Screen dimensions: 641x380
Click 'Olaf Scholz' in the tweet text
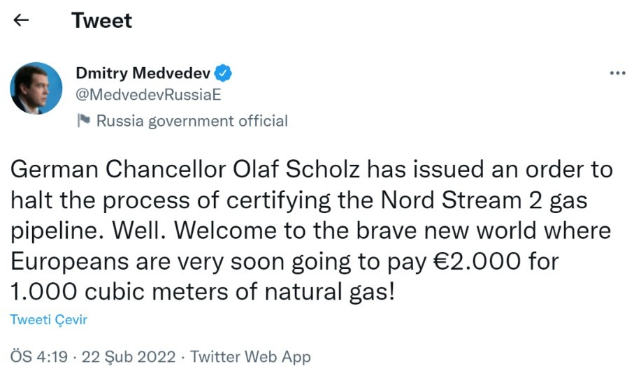(x=296, y=169)
